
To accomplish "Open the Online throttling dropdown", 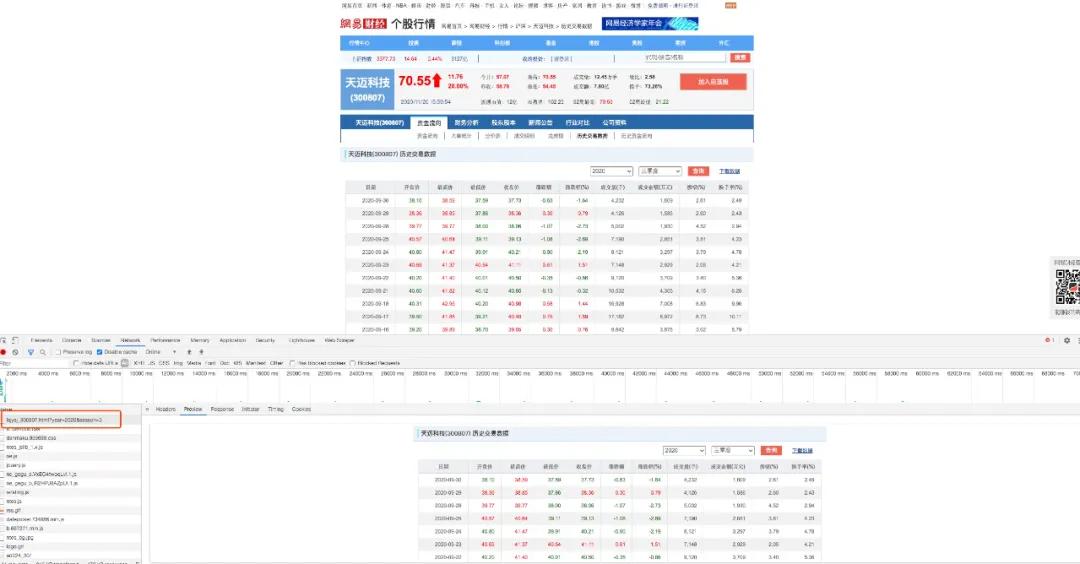I will pos(160,352).
